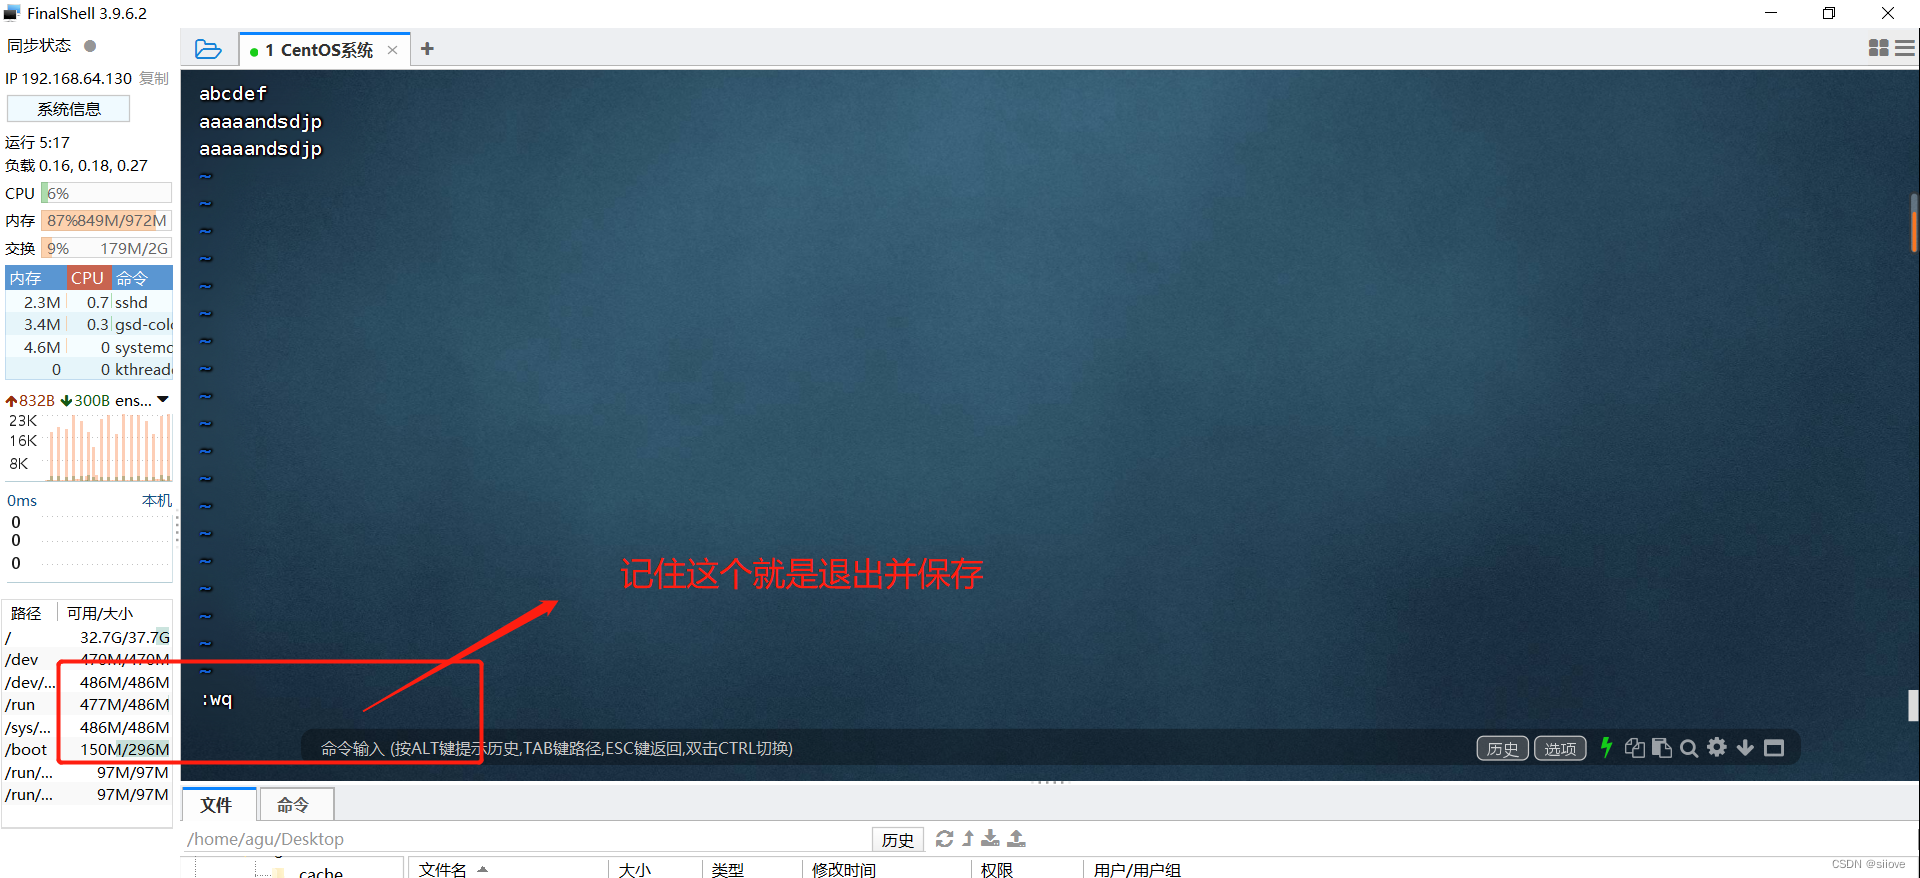Click the 可用/大小 column header
The height and width of the screenshot is (878, 1920).
click(x=100, y=613)
